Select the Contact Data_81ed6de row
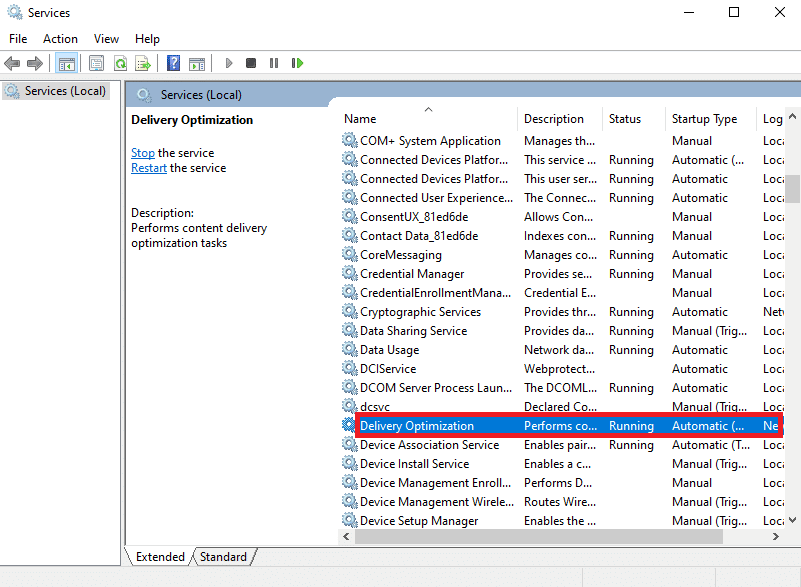This screenshot has width=801, height=587. [x=562, y=236]
